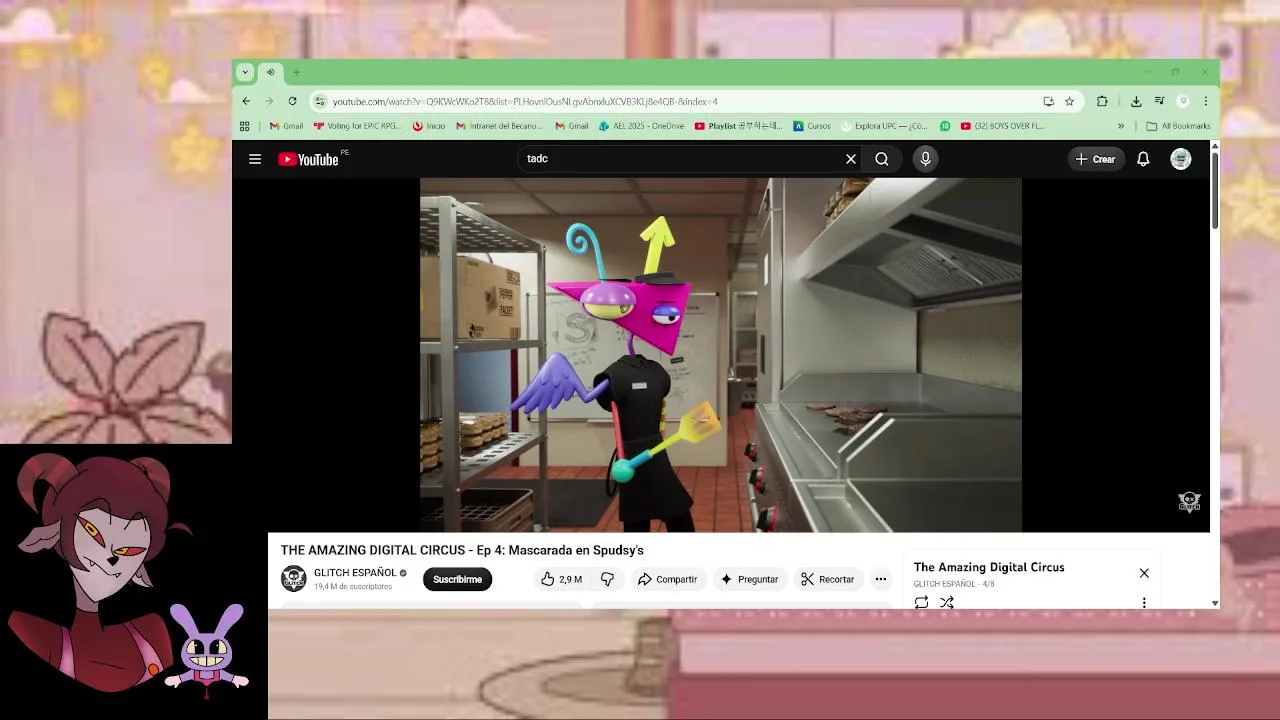Open the Chrome profile avatar
The image size is (1280, 720).
tap(1183, 101)
